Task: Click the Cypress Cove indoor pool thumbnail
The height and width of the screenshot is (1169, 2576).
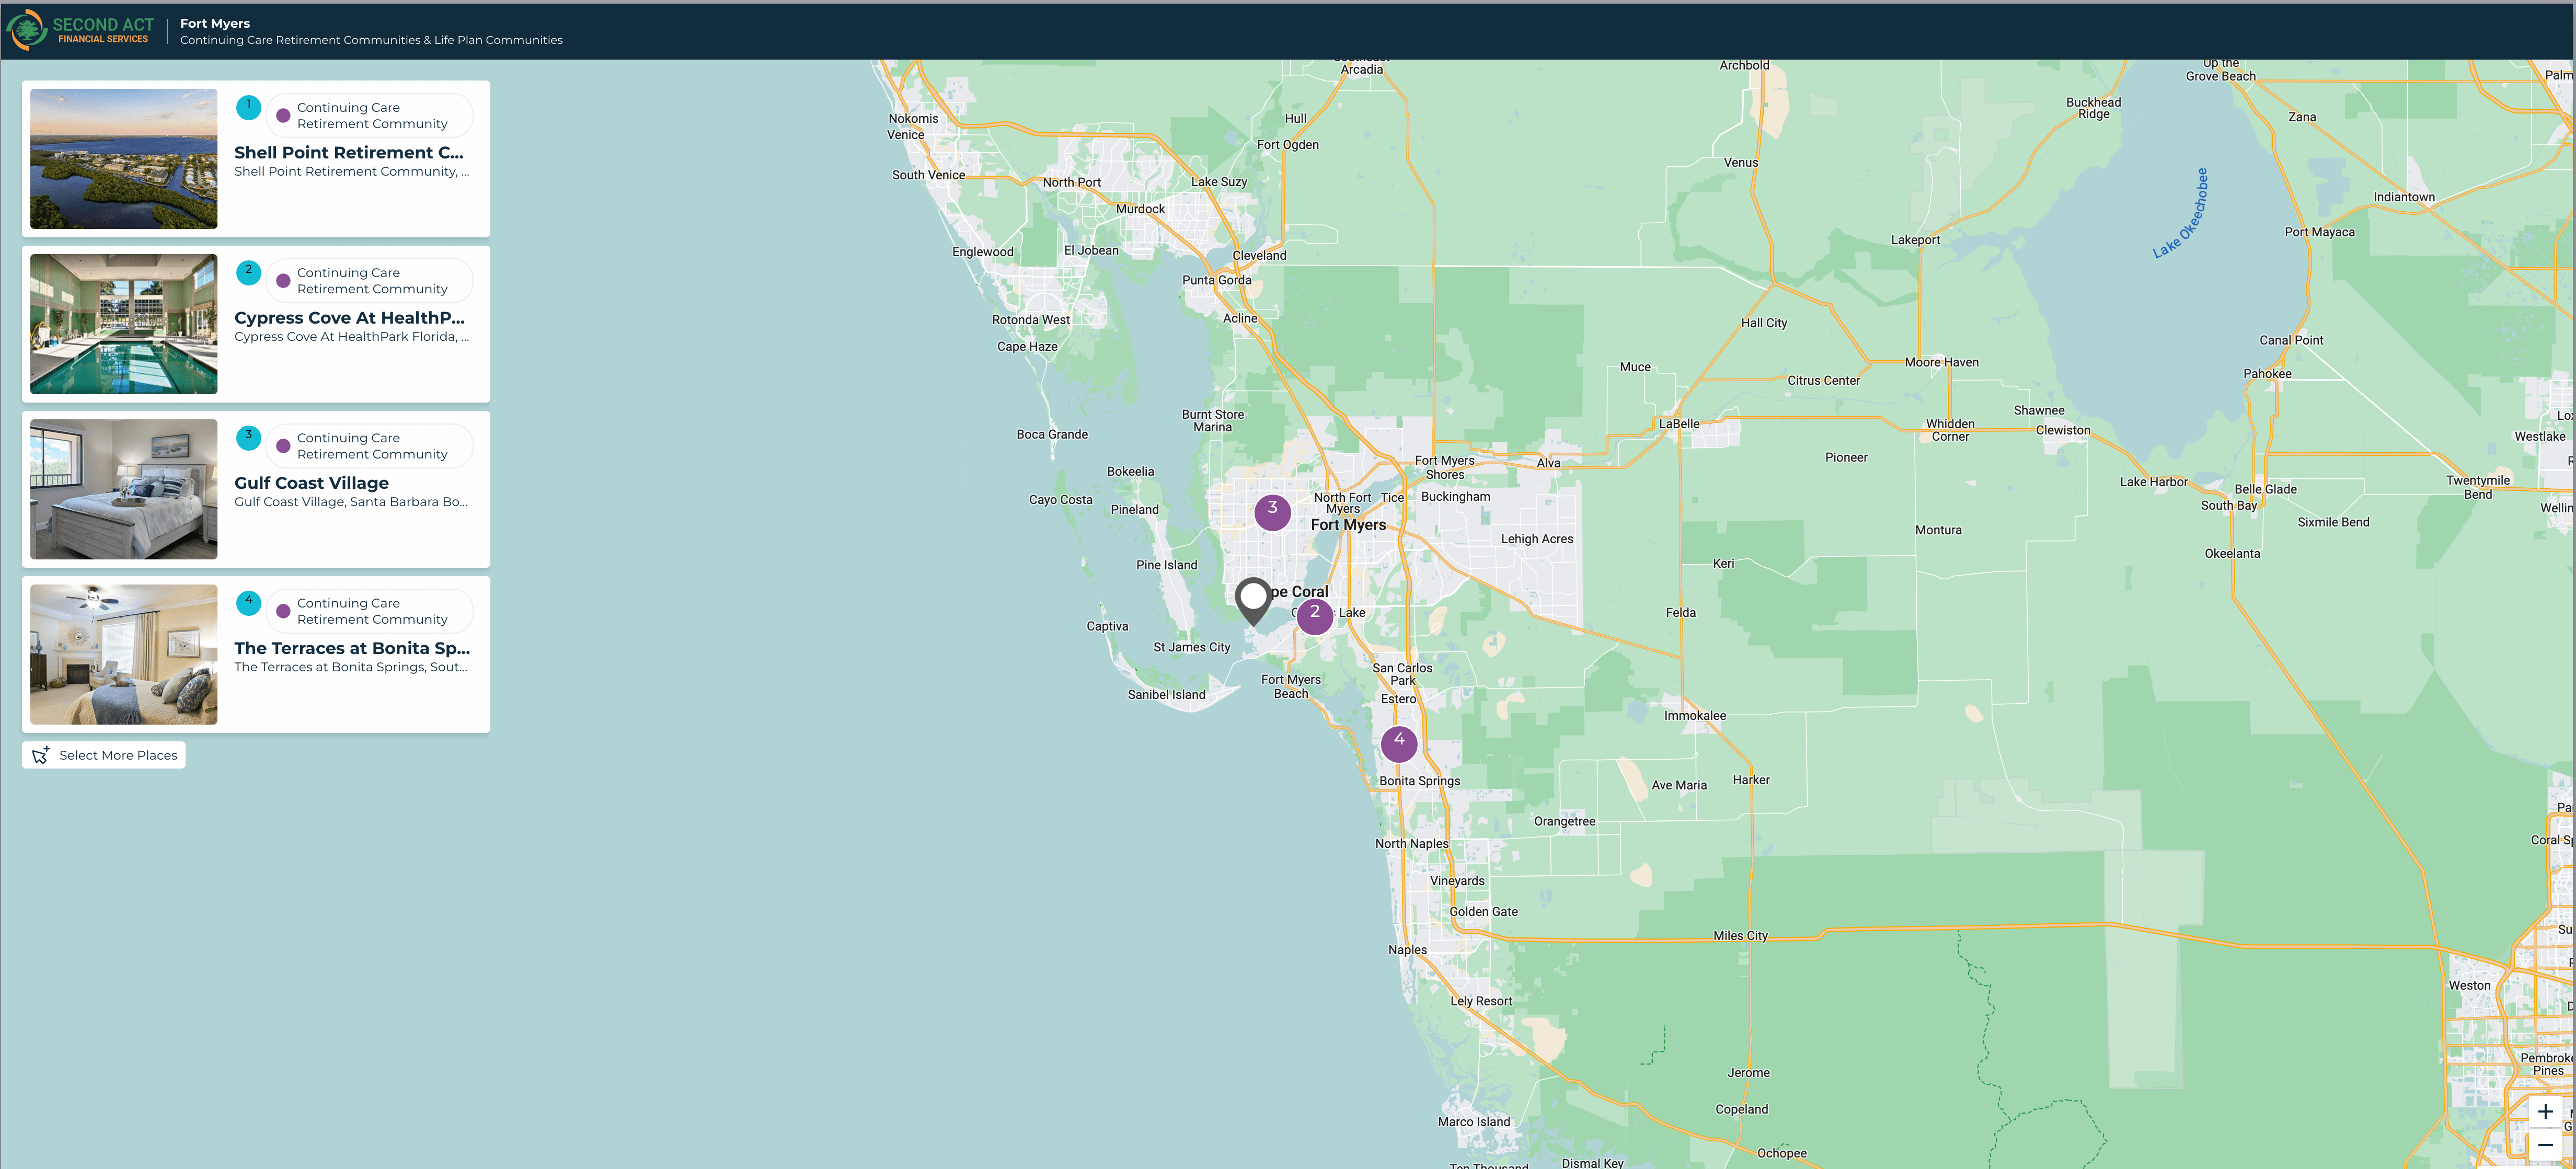Action: click(x=123, y=324)
